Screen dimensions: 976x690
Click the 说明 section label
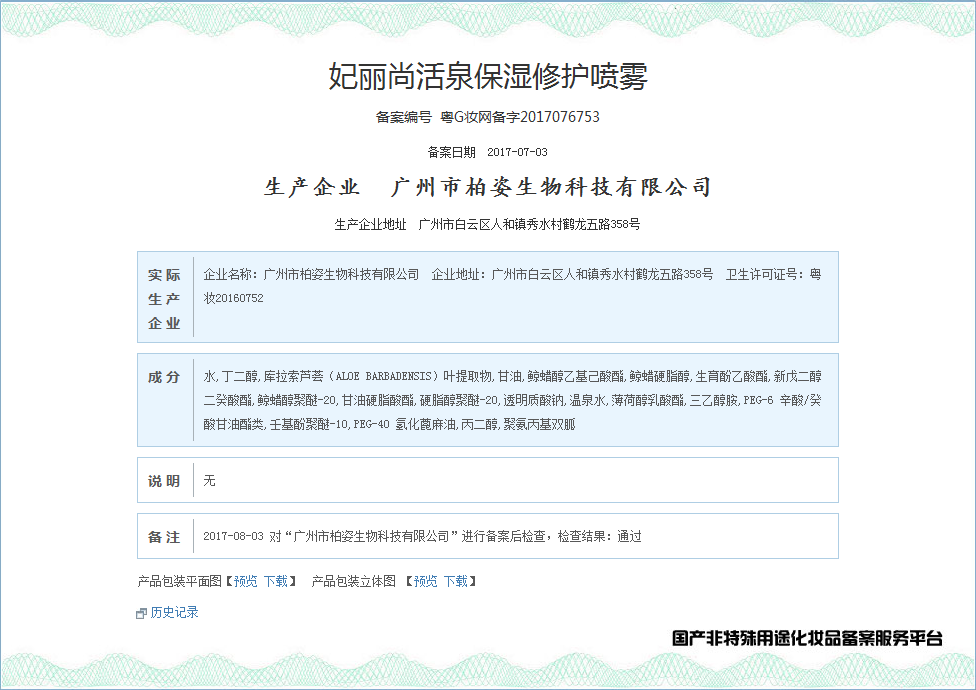coord(164,481)
